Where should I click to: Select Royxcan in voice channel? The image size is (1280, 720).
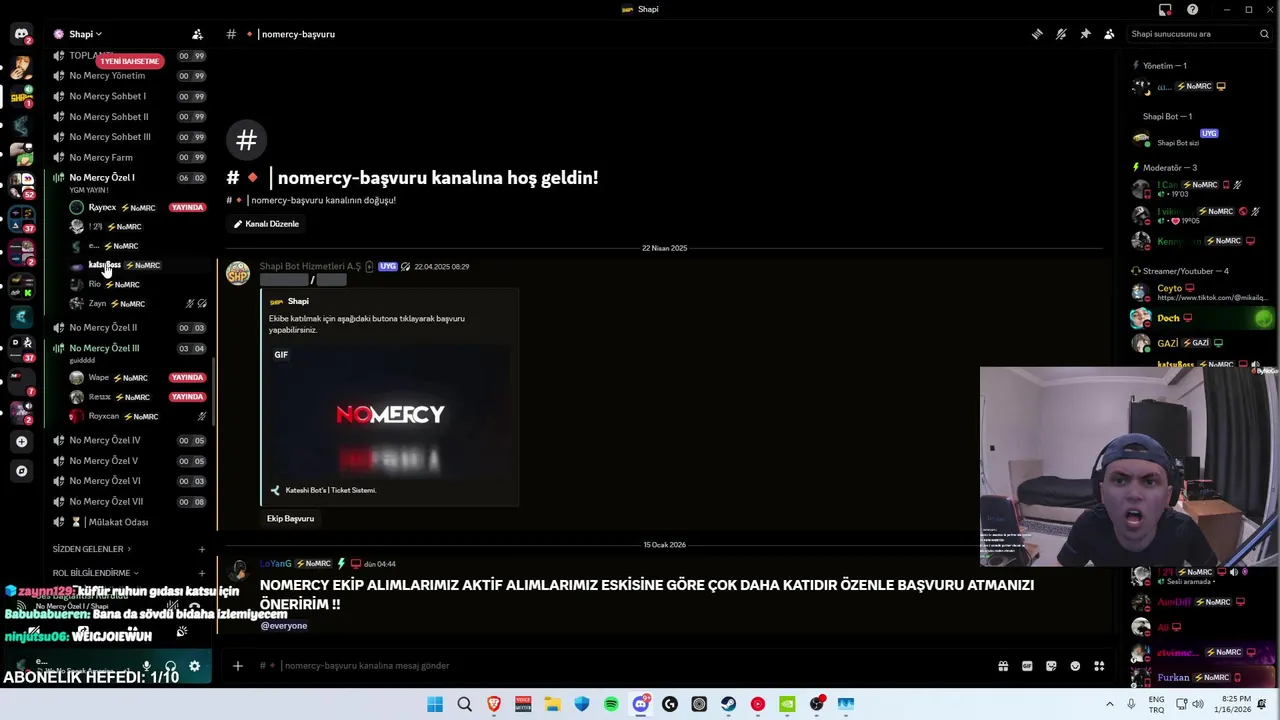tap(103, 416)
